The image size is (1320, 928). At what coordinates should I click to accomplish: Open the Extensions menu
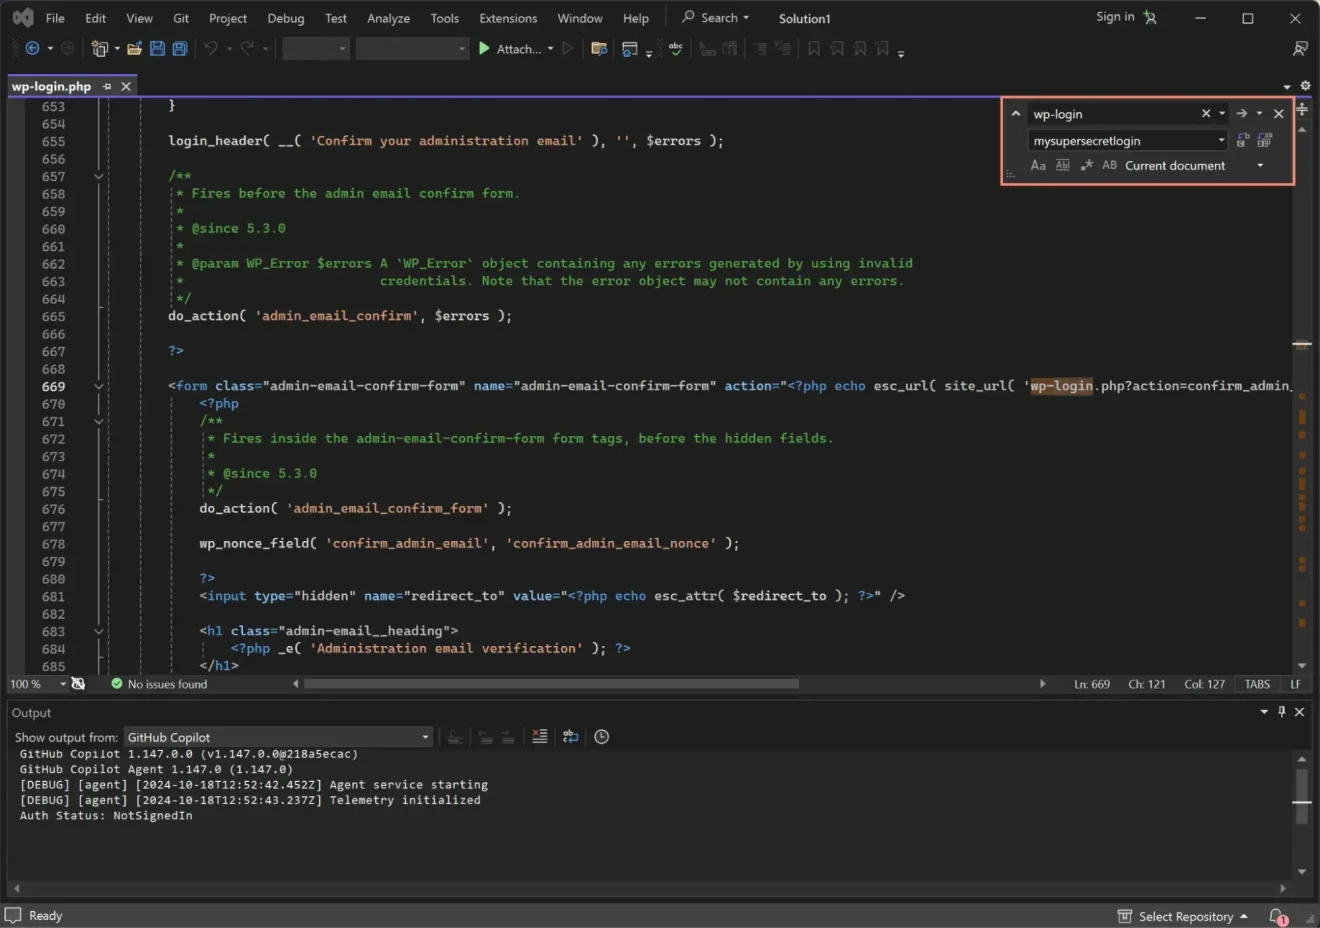(x=508, y=18)
